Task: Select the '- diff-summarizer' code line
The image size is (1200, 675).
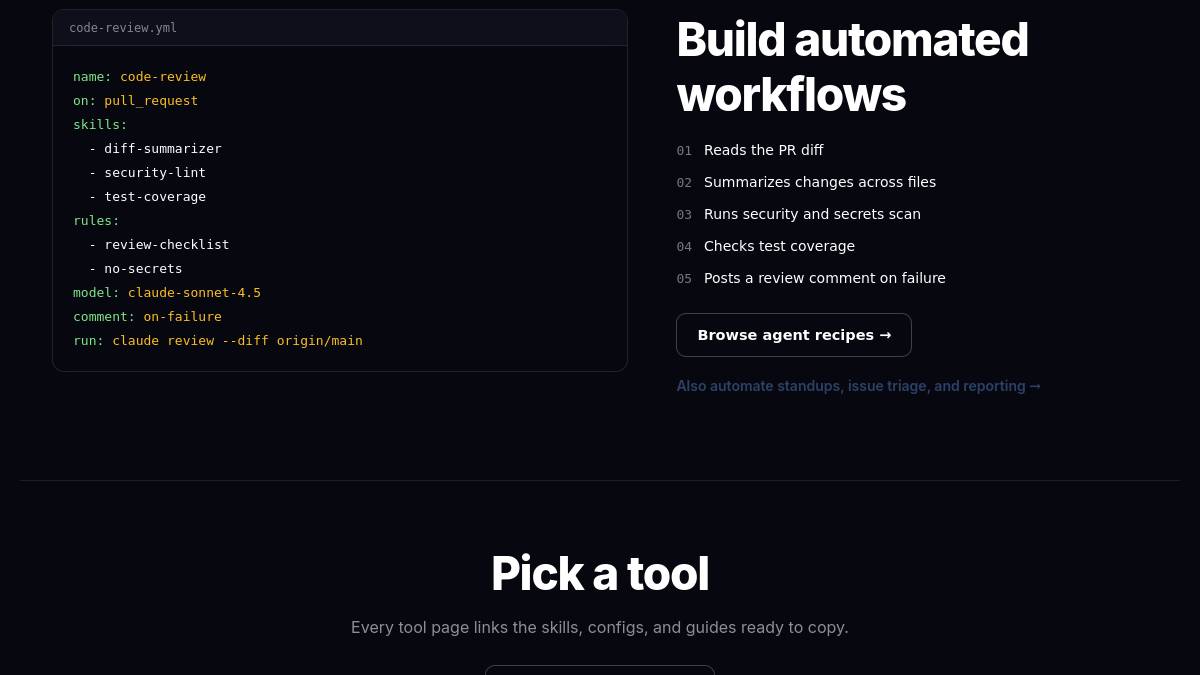Action: coord(155,149)
